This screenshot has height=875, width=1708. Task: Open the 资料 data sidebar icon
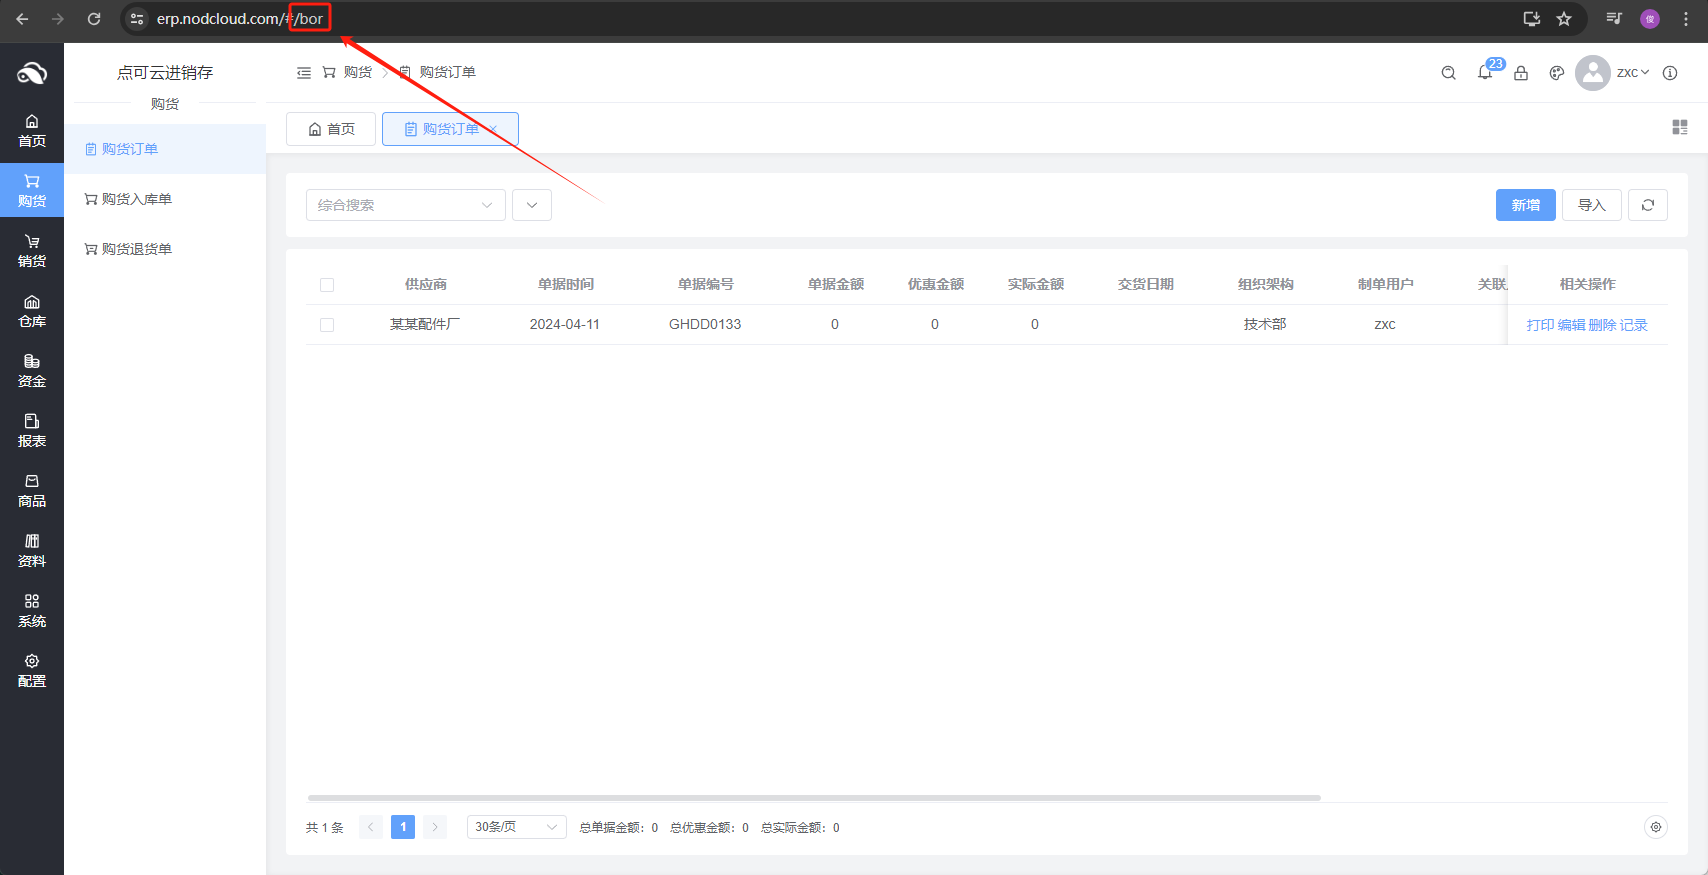coord(32,551)
